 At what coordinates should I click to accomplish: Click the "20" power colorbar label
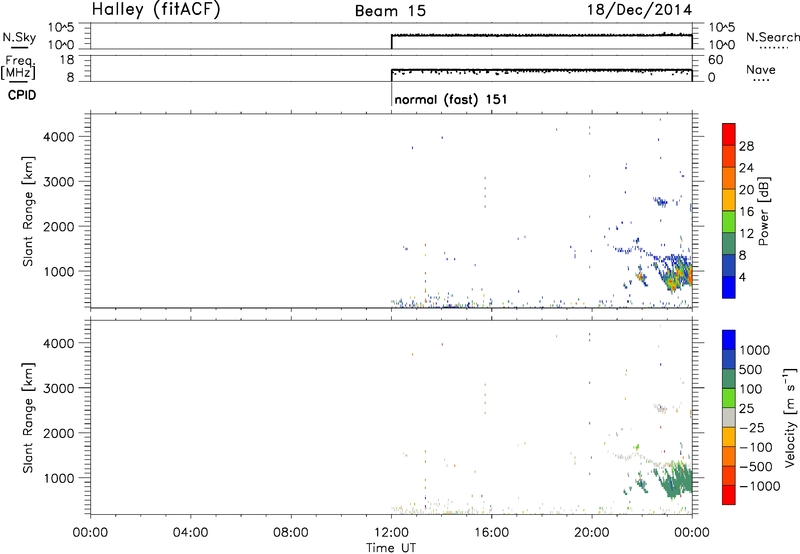[746, 190]
